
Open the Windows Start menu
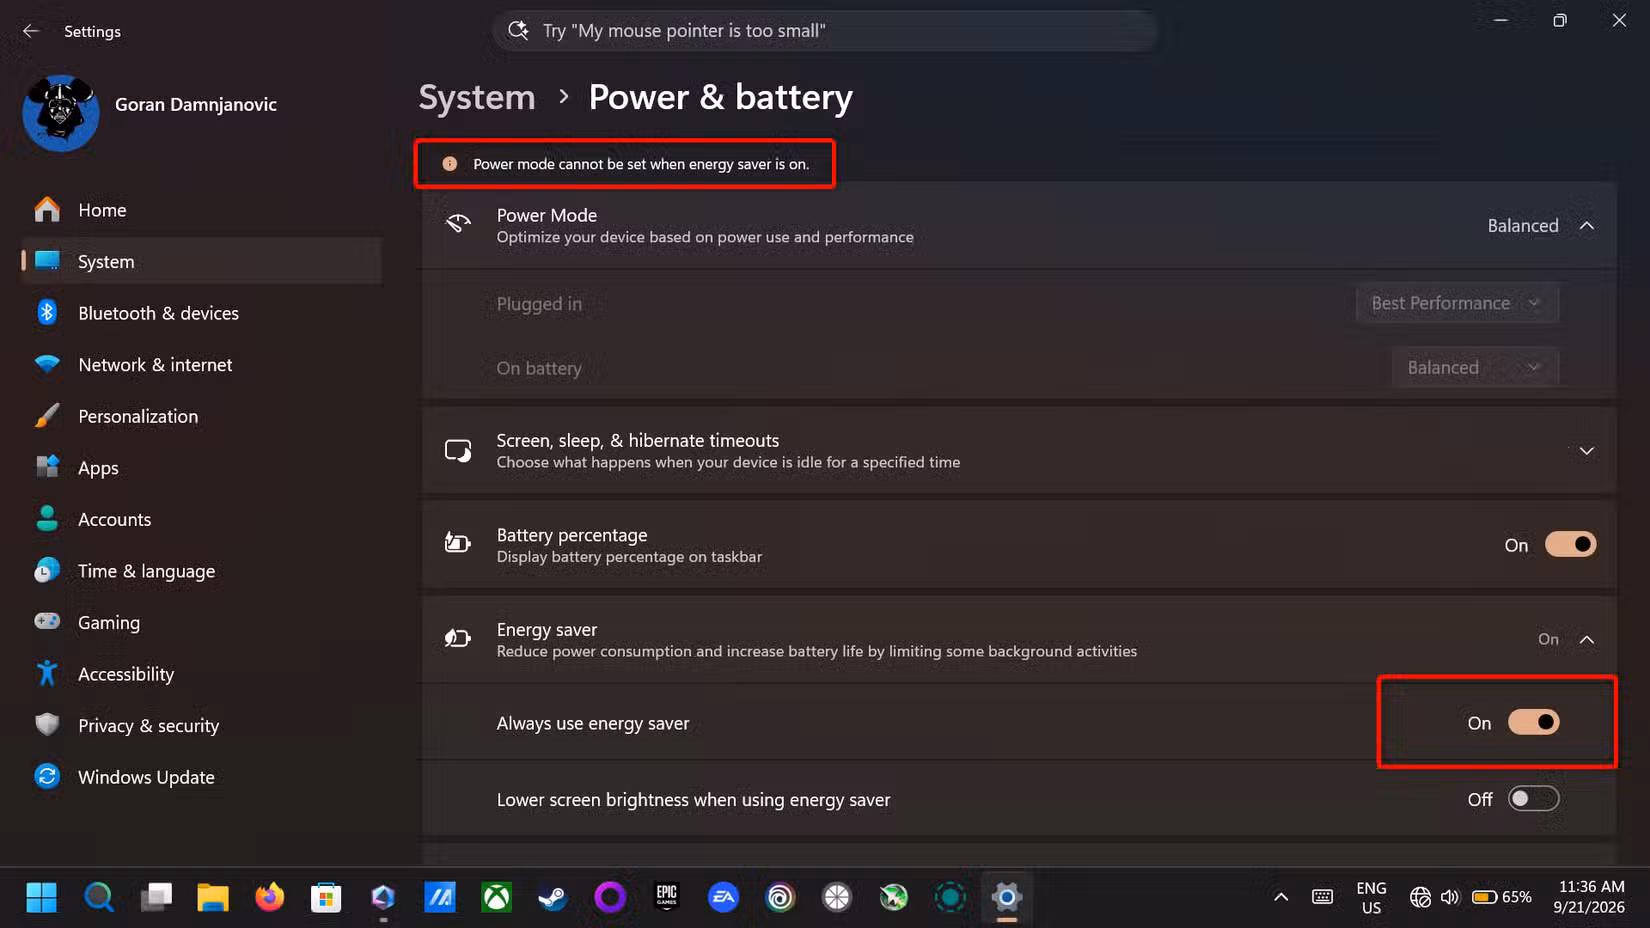(x=41, y=898)
